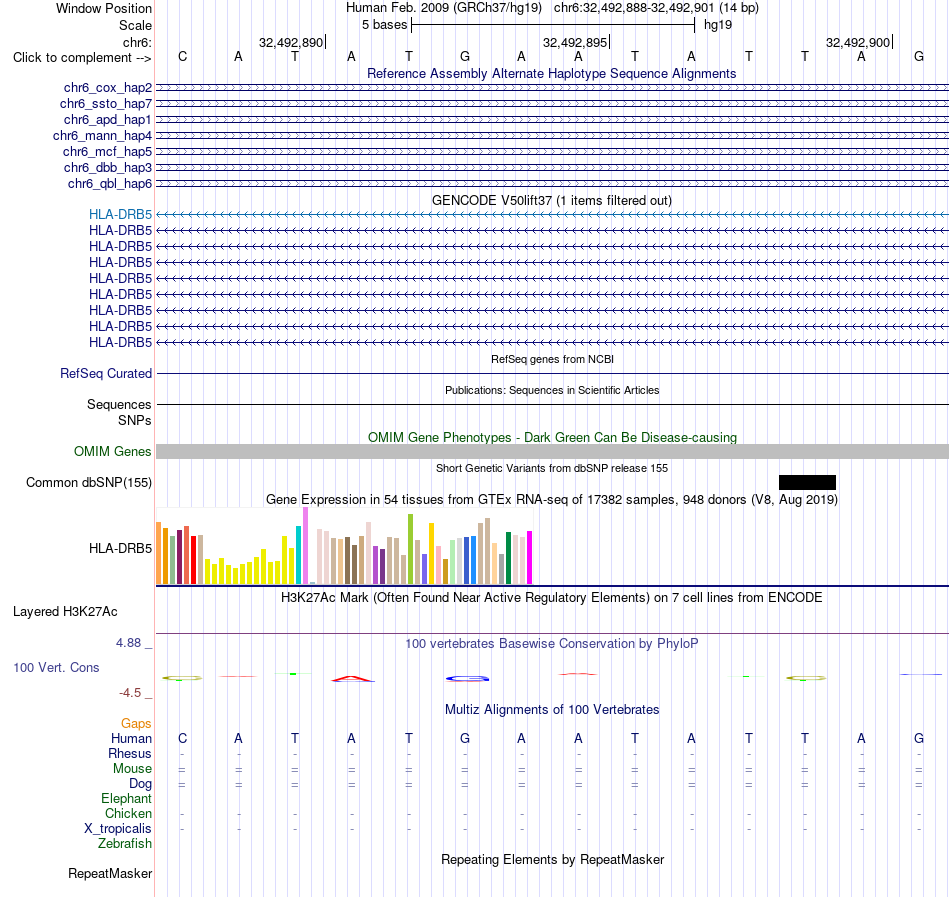Open the Multiz Alignments of 100 Vertebrates title
Viewport: 950px width, 897px height.
552,709
